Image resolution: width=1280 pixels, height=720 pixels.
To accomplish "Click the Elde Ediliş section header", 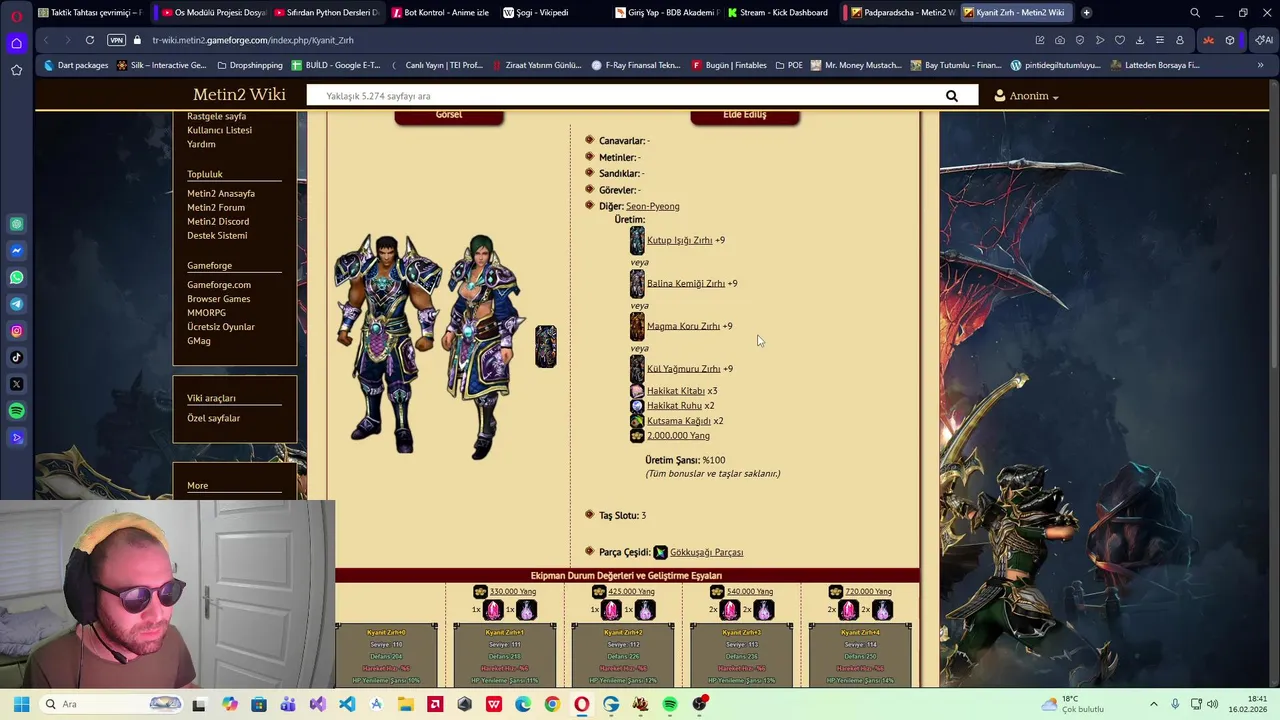I will click(745, 115).
